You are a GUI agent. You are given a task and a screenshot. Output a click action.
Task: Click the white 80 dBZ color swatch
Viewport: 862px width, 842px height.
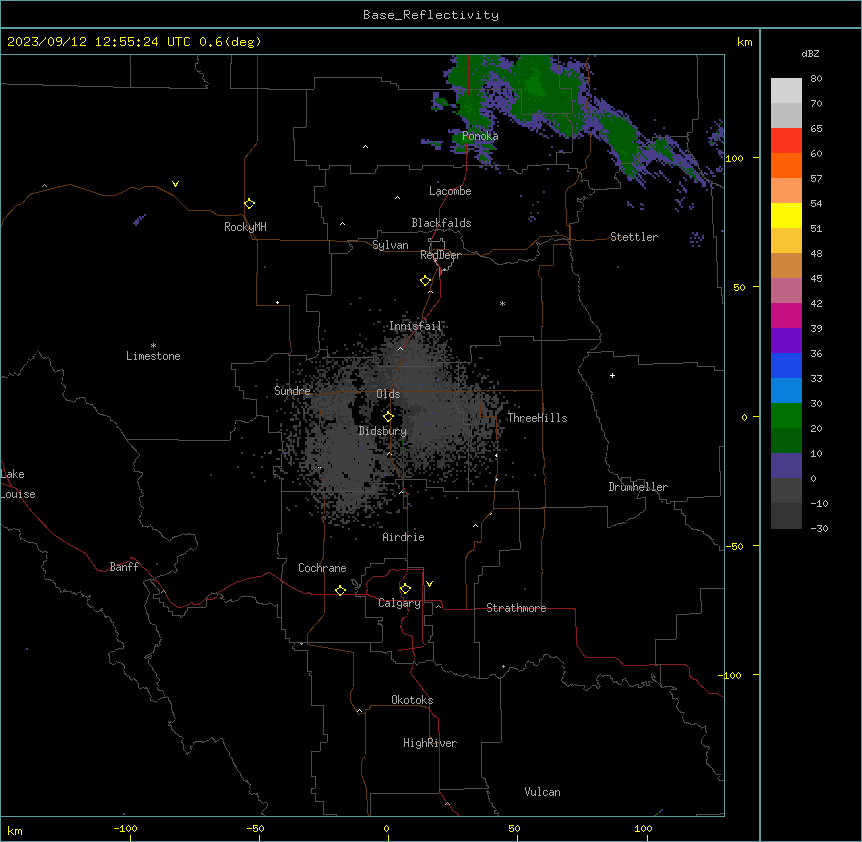point(786,91)
